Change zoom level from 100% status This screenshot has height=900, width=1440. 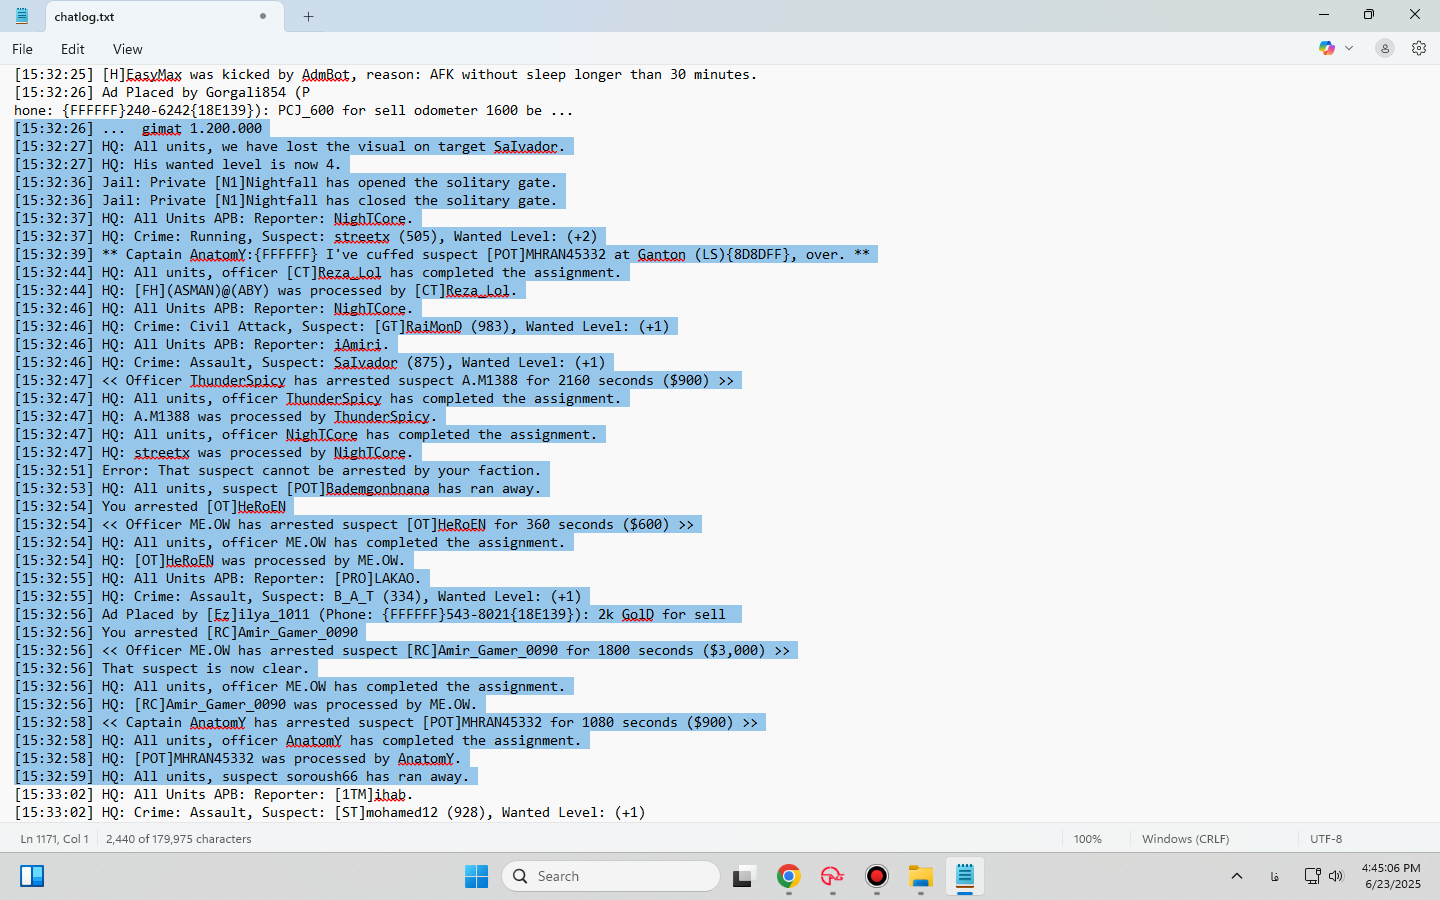1088,839
